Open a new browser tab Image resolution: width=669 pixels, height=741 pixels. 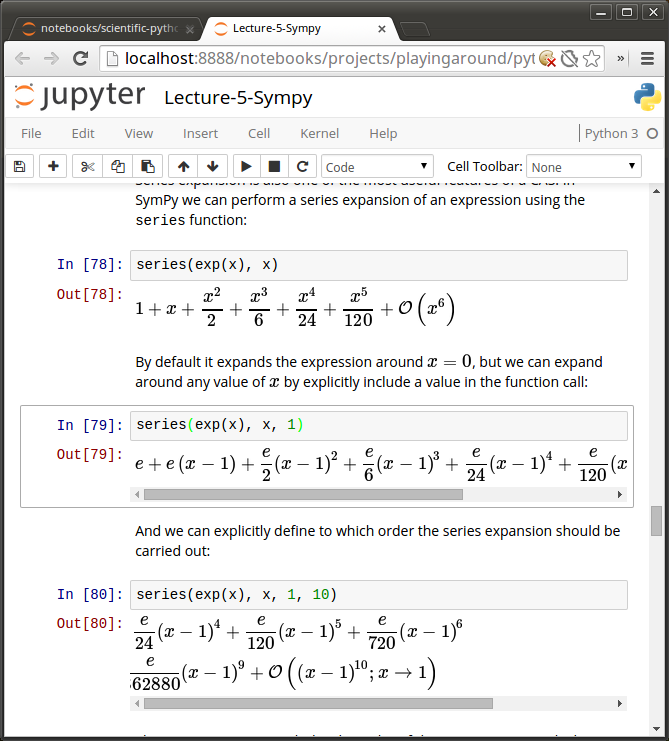tap(414, 29)
